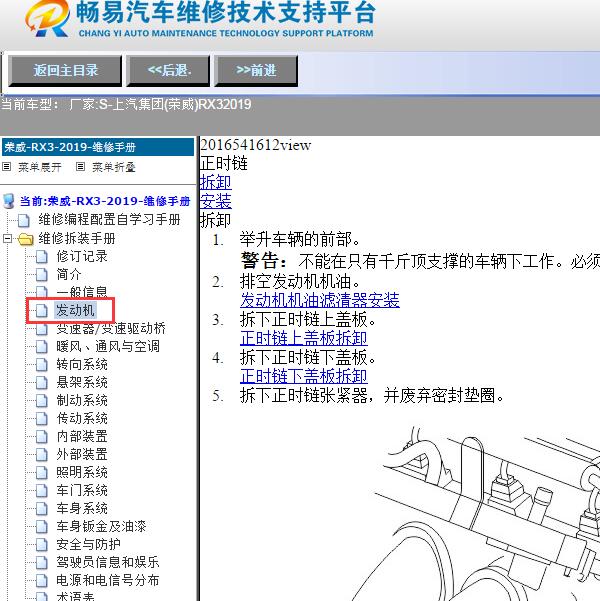The height and width of the screenshot is (601, 600).
Task: Go forward with the >>前进 button
Action: click(x=256, y=71)
